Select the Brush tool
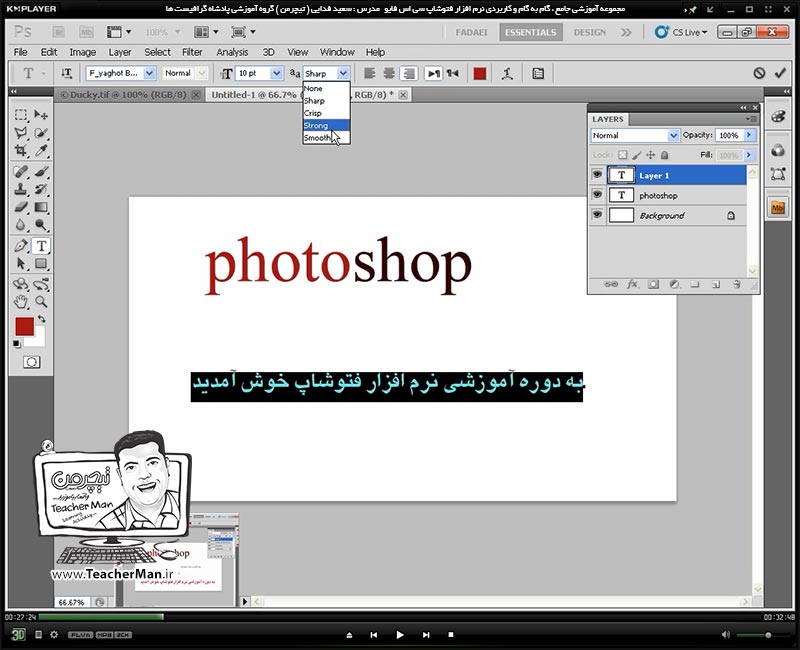 (x=41, y=171)
